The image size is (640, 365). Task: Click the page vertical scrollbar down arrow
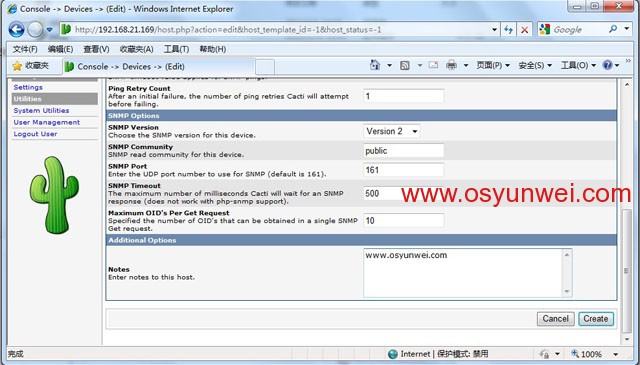click(x=627, y=339)
